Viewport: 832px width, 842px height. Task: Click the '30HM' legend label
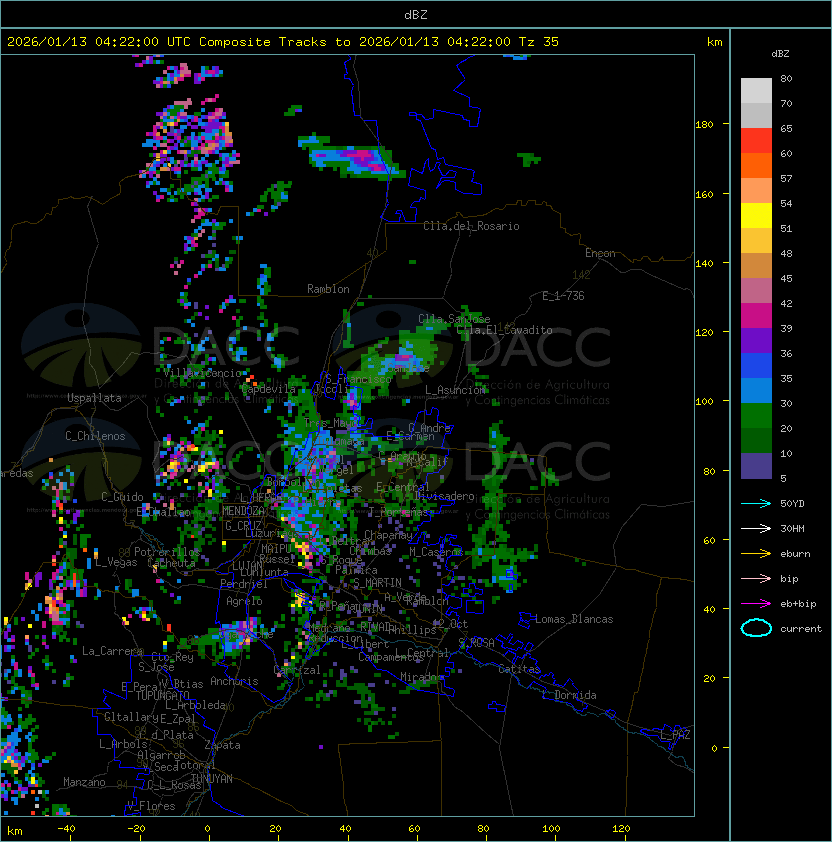click(x=792, y=528)
